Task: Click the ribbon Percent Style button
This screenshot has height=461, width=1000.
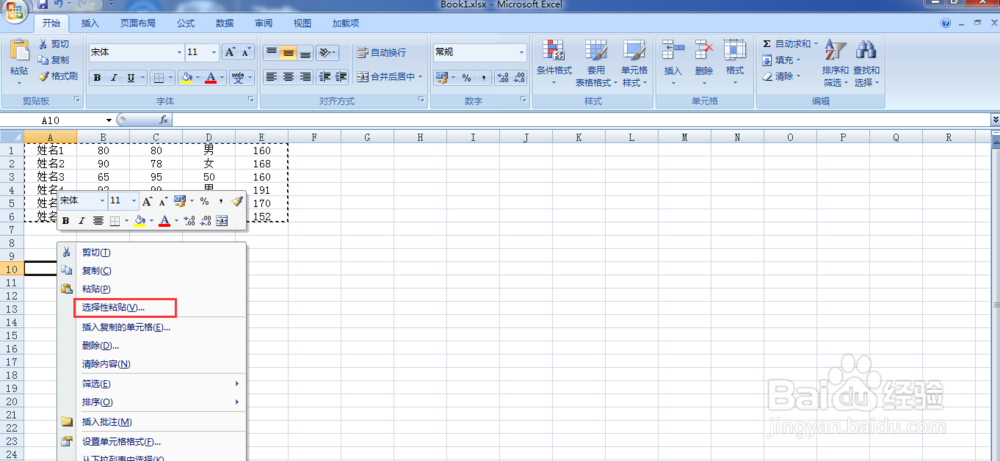Action: pyautogui.click(x=466, y=78)
